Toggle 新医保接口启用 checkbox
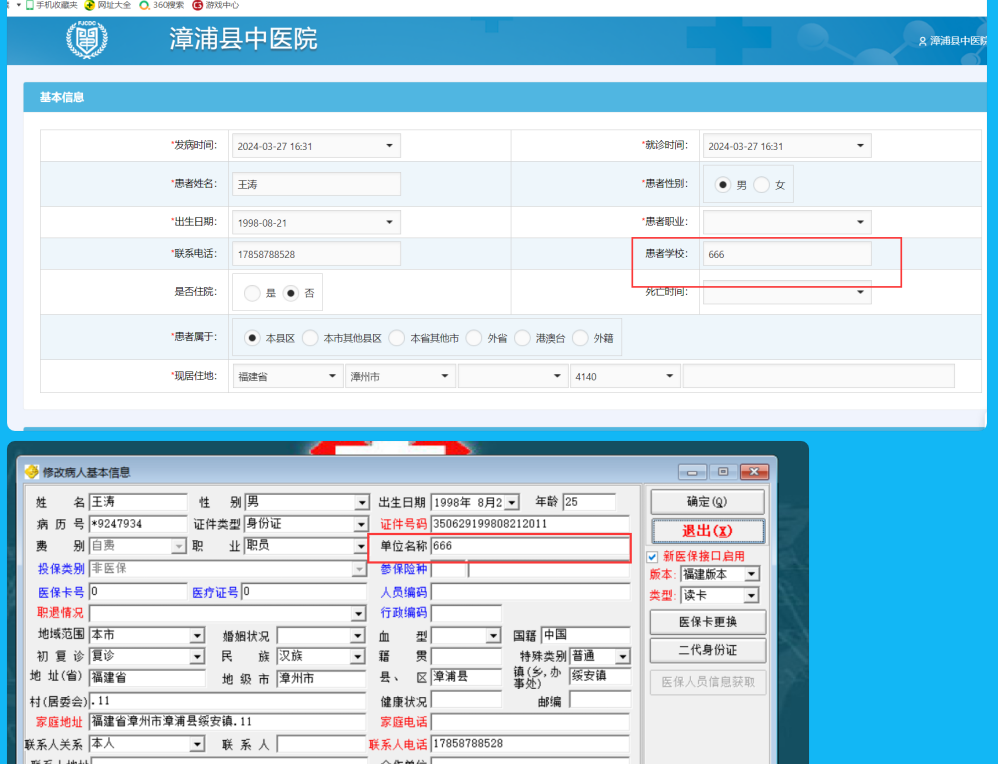The height and width of the screenshot is (764, 998). pos(652,556)
